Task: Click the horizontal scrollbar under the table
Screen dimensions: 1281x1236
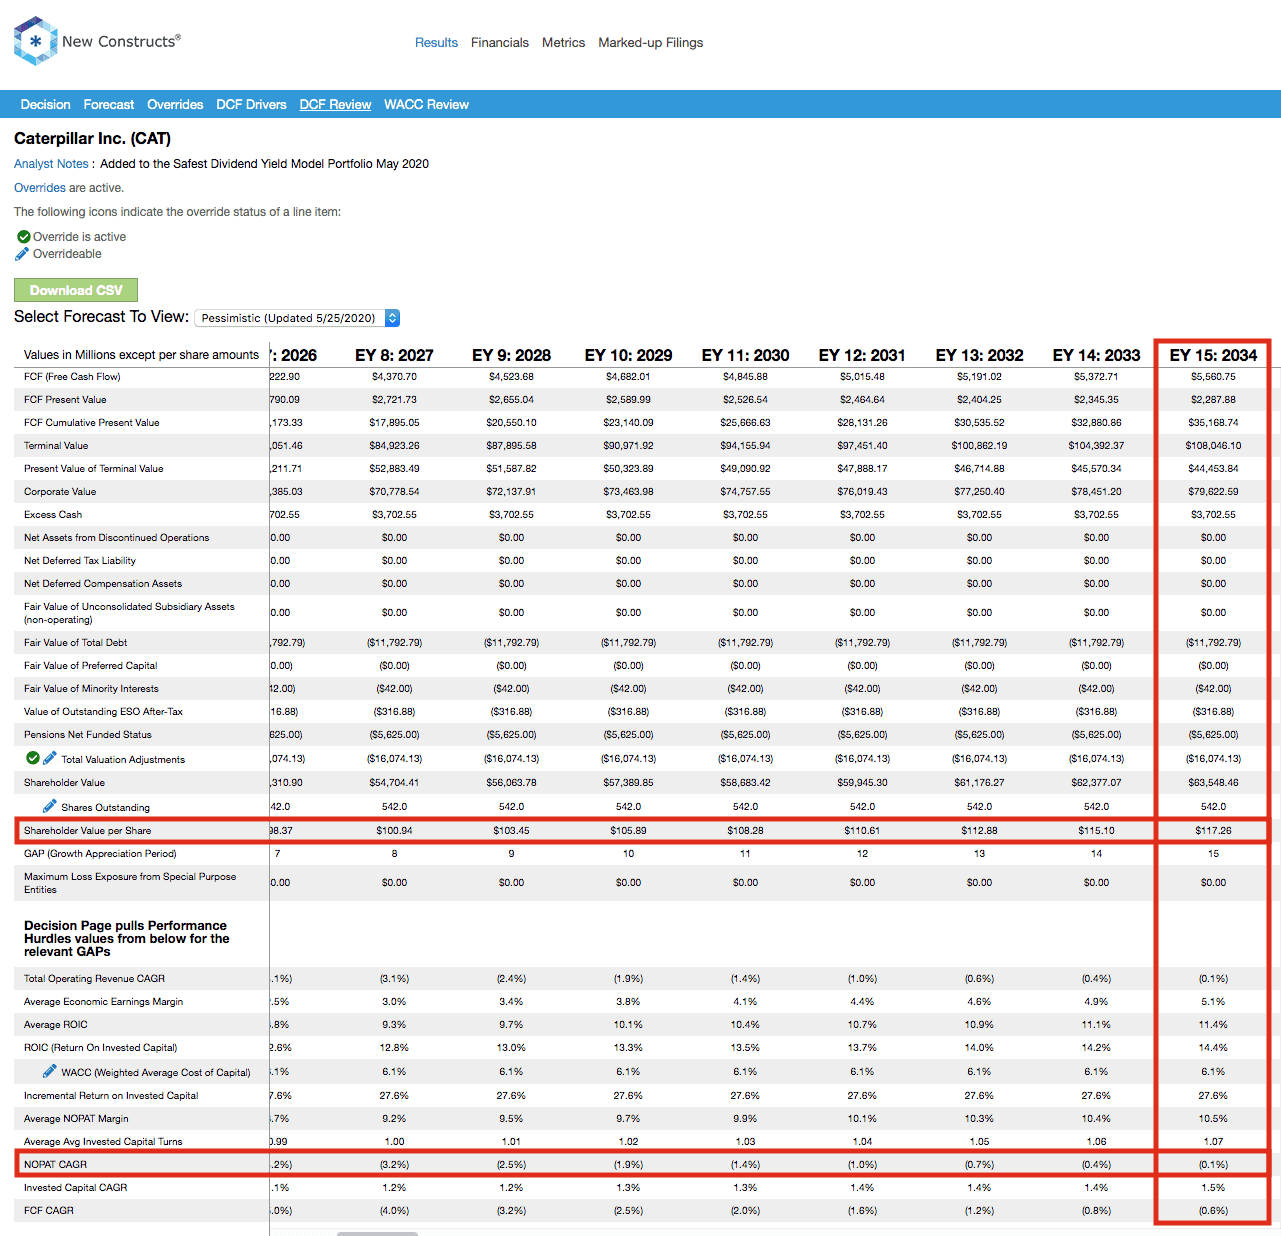Action: pyautogui.click(x=377, y=1234)
